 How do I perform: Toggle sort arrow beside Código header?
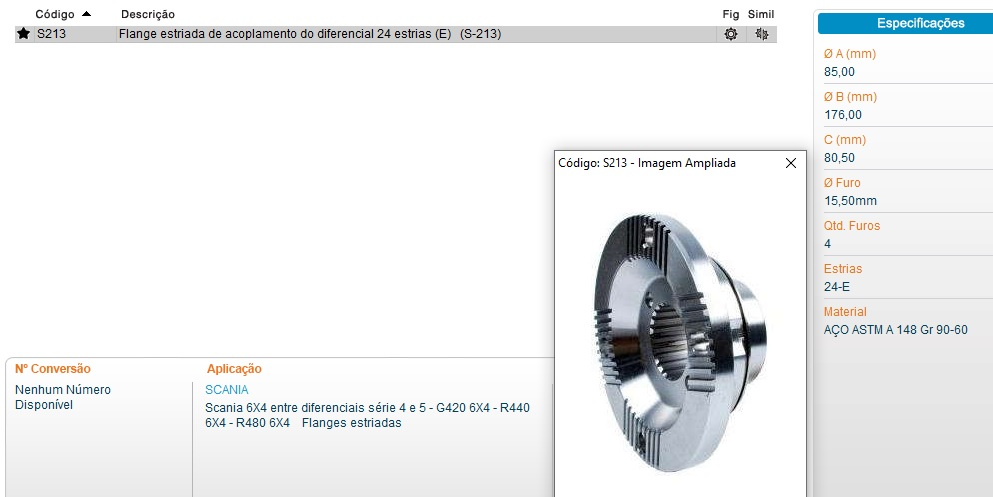tap(87, 14)
